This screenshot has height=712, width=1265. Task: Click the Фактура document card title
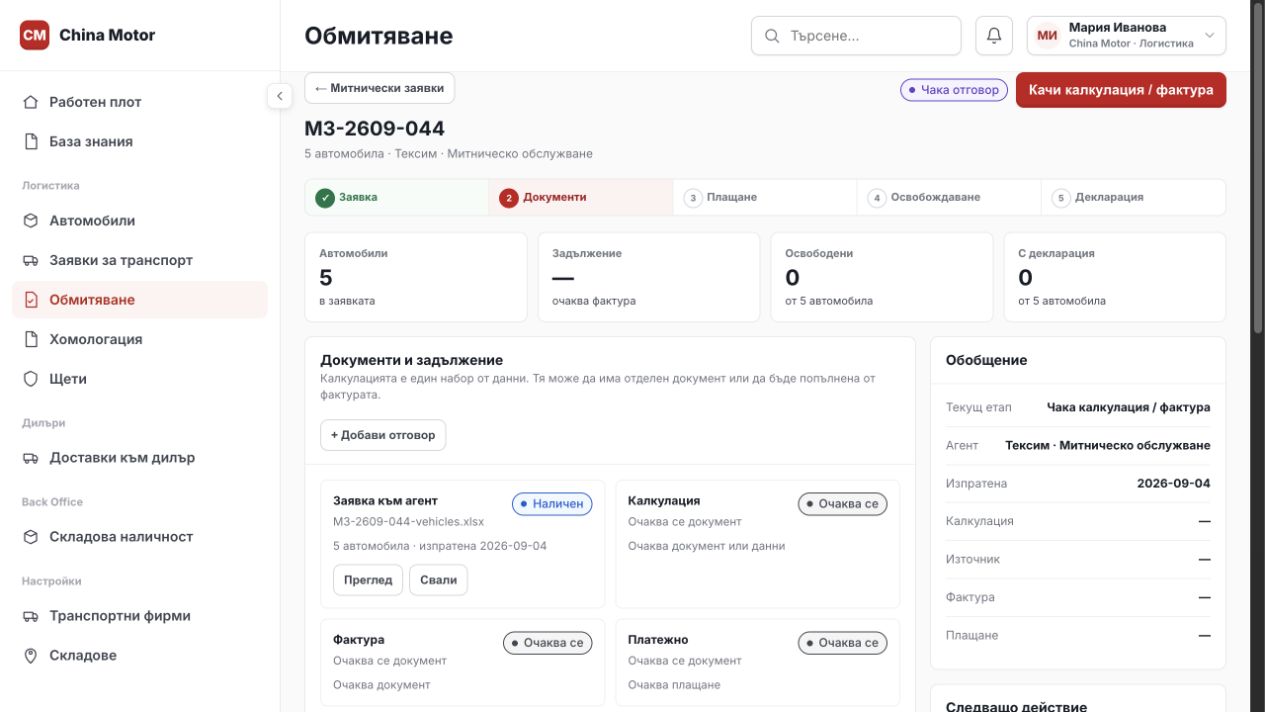[x=359, y=640]
